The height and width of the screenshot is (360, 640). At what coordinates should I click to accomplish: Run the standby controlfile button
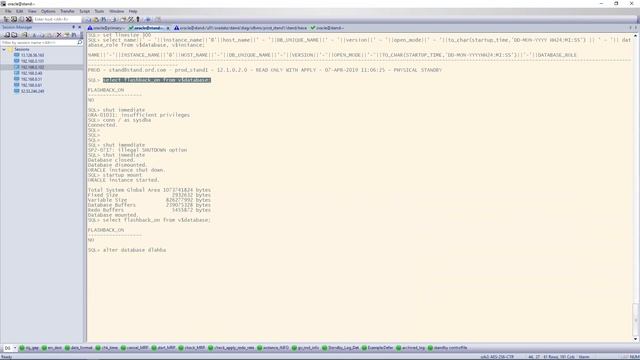click(447, 348)
